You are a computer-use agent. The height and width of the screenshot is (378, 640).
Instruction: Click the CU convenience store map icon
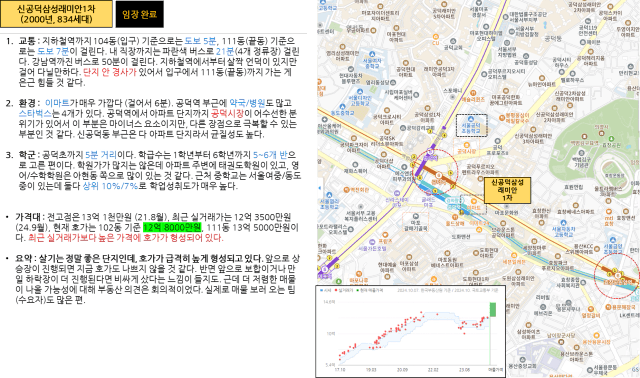pos(436,38)
